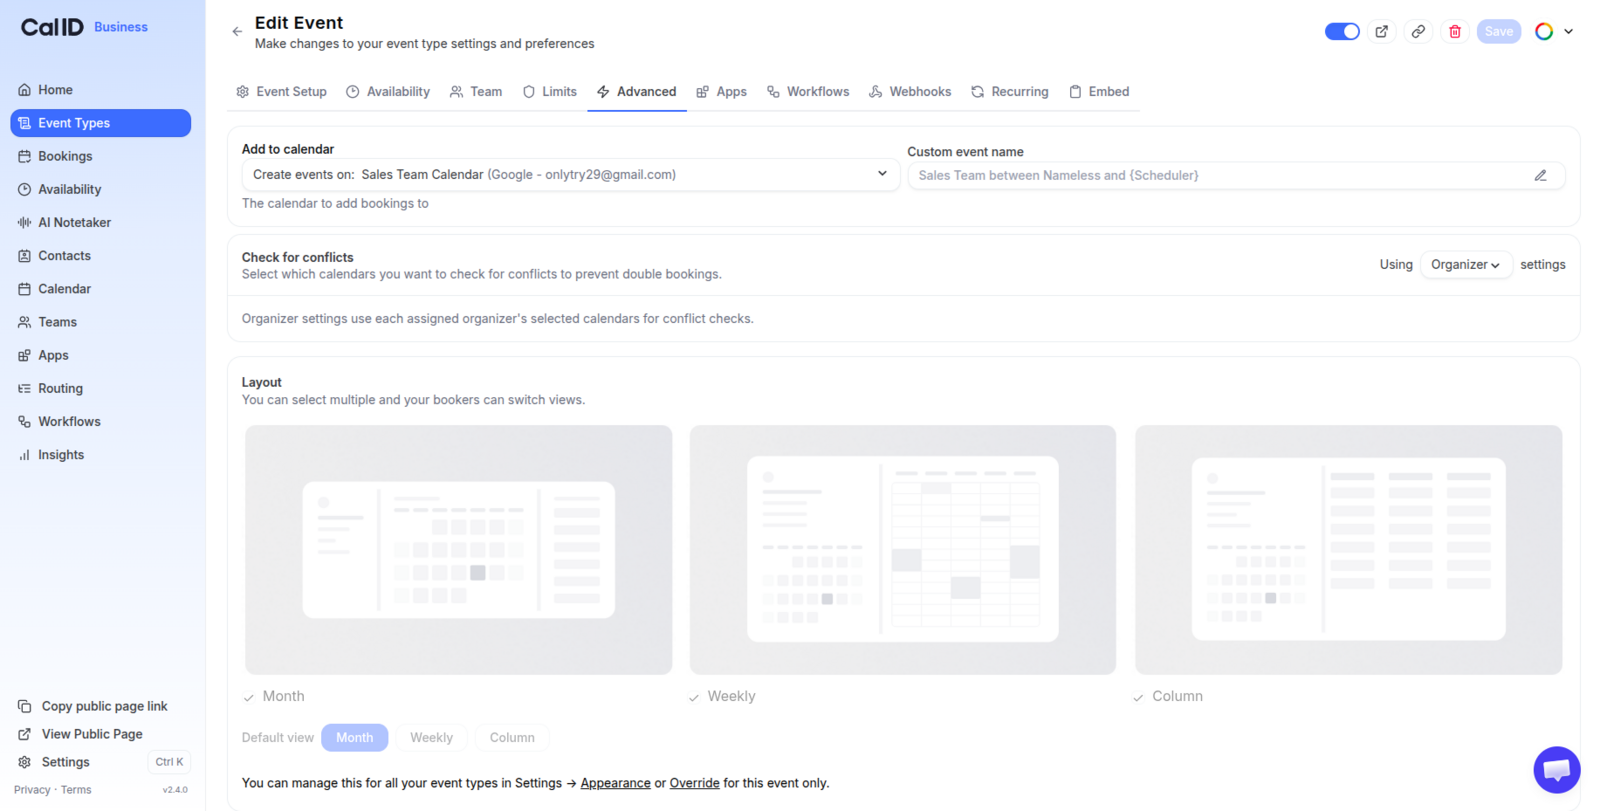Open the Webhooks tab
Image resolution: width=1600 pixels, height=811 pixels.
pos(910,92)
